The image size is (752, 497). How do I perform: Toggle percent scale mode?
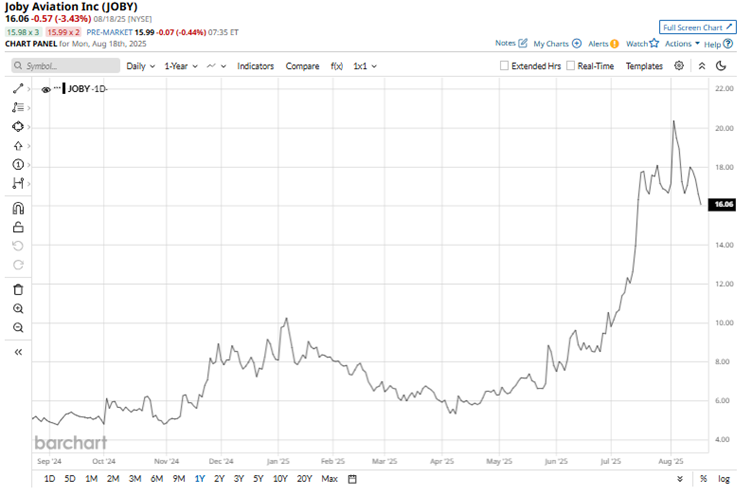coord(703,479)
